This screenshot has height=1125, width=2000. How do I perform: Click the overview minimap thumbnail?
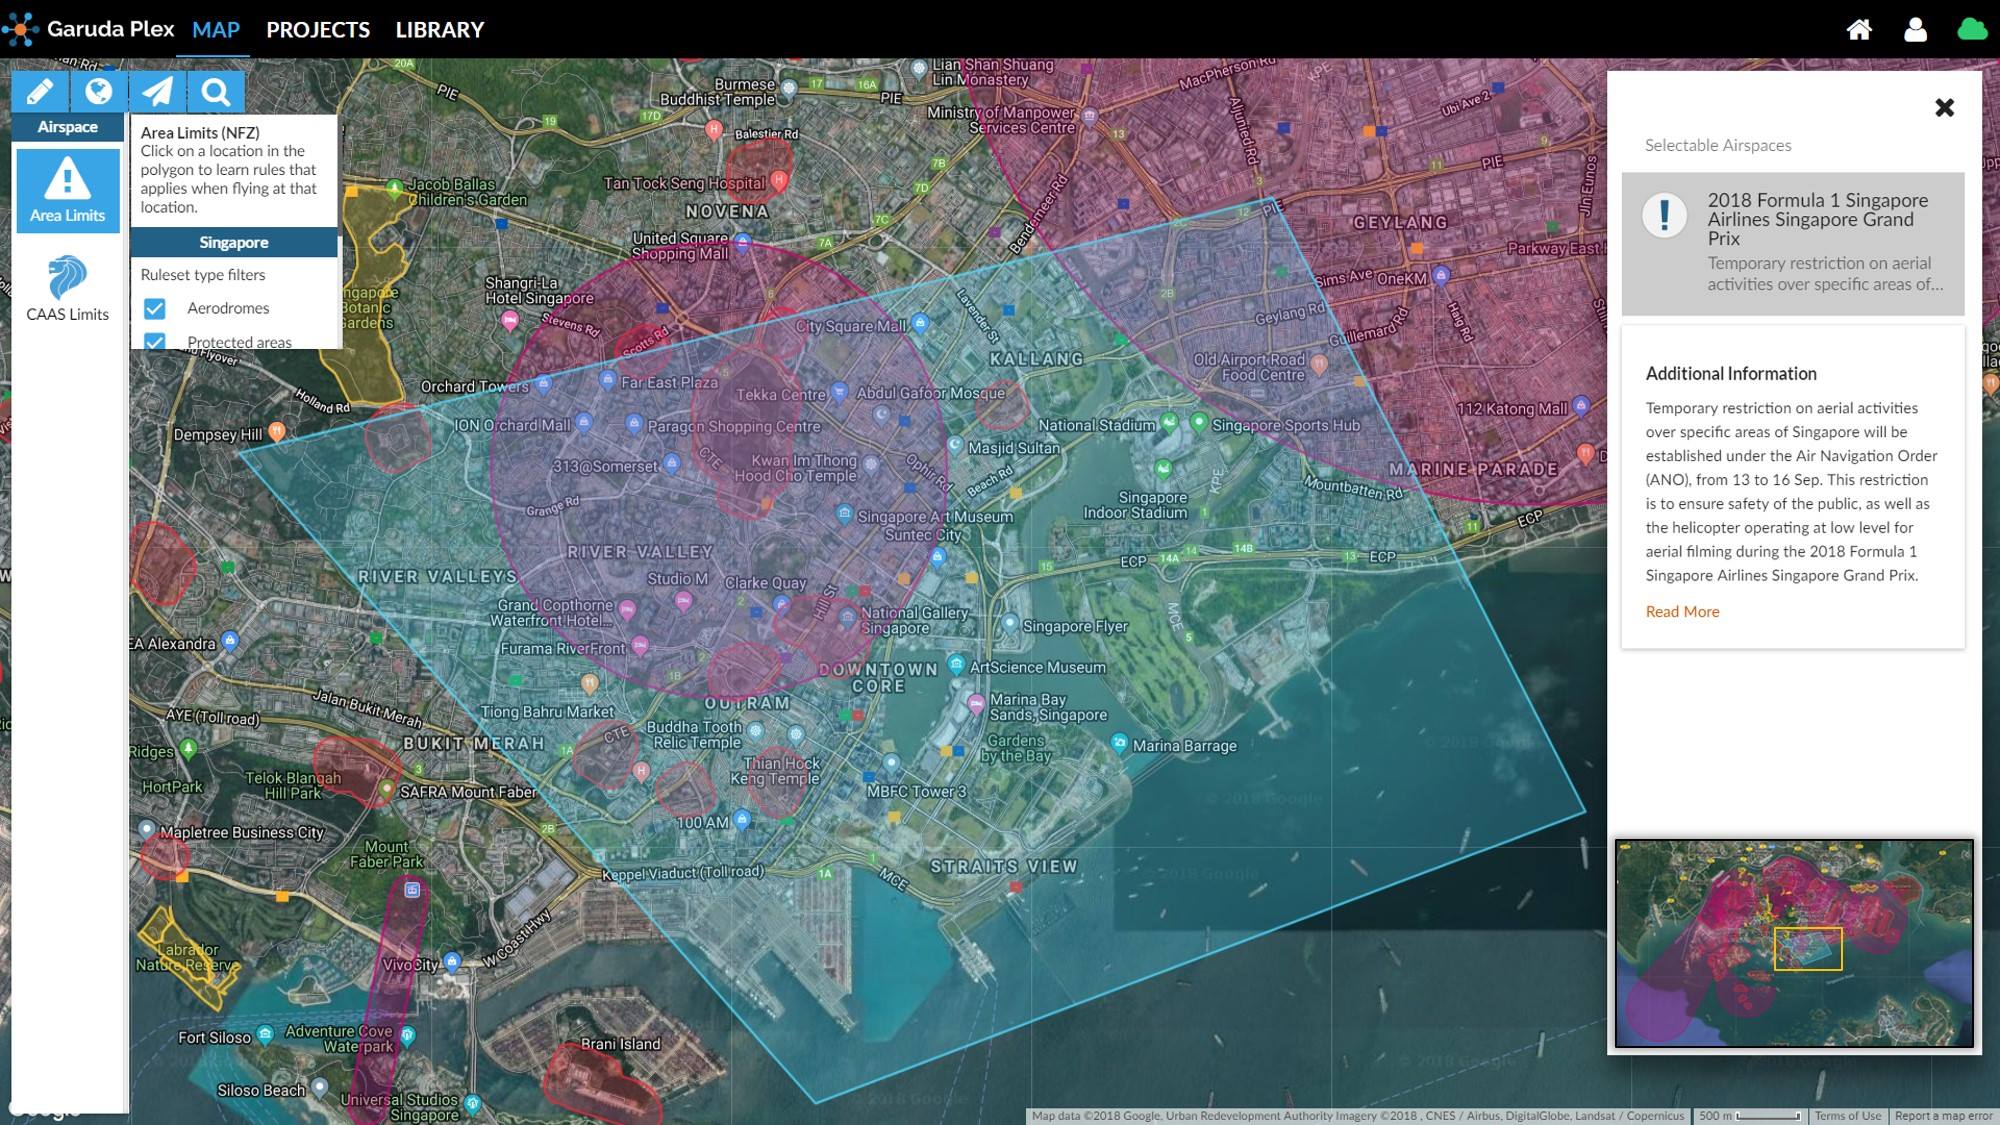[1795, 944]
